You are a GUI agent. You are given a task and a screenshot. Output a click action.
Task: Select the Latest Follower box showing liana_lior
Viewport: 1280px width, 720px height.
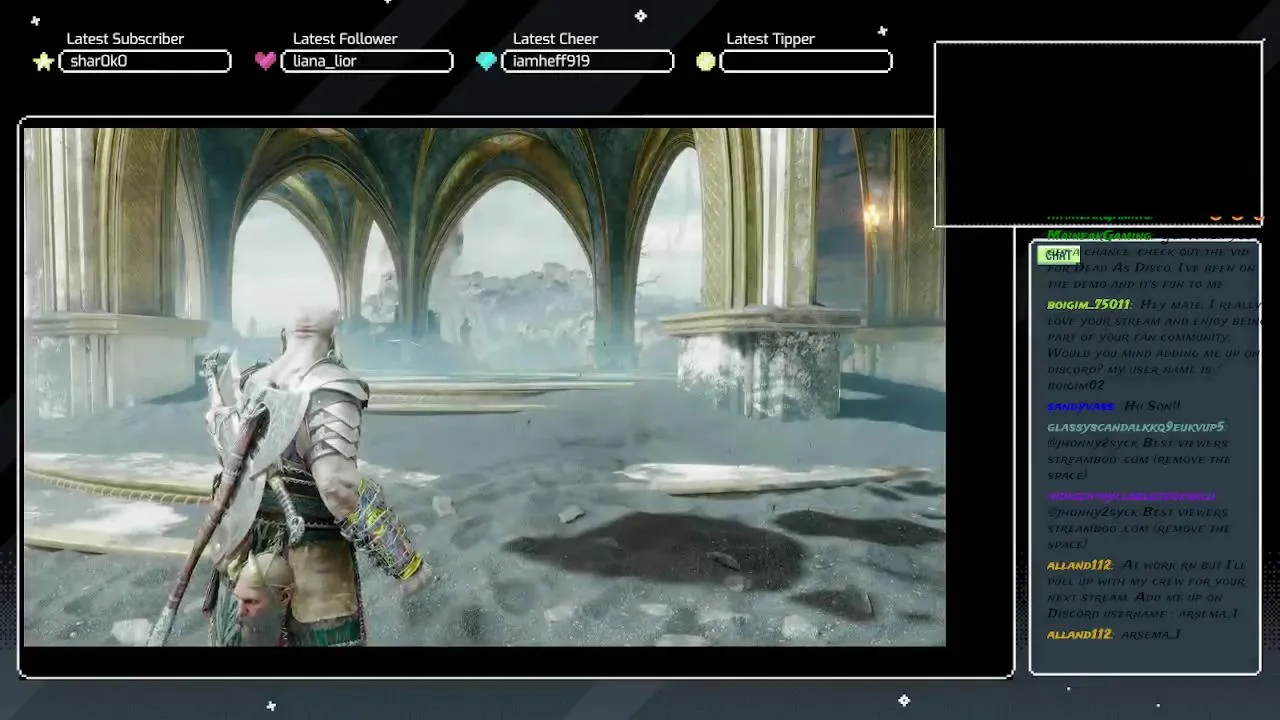point(367,61)
